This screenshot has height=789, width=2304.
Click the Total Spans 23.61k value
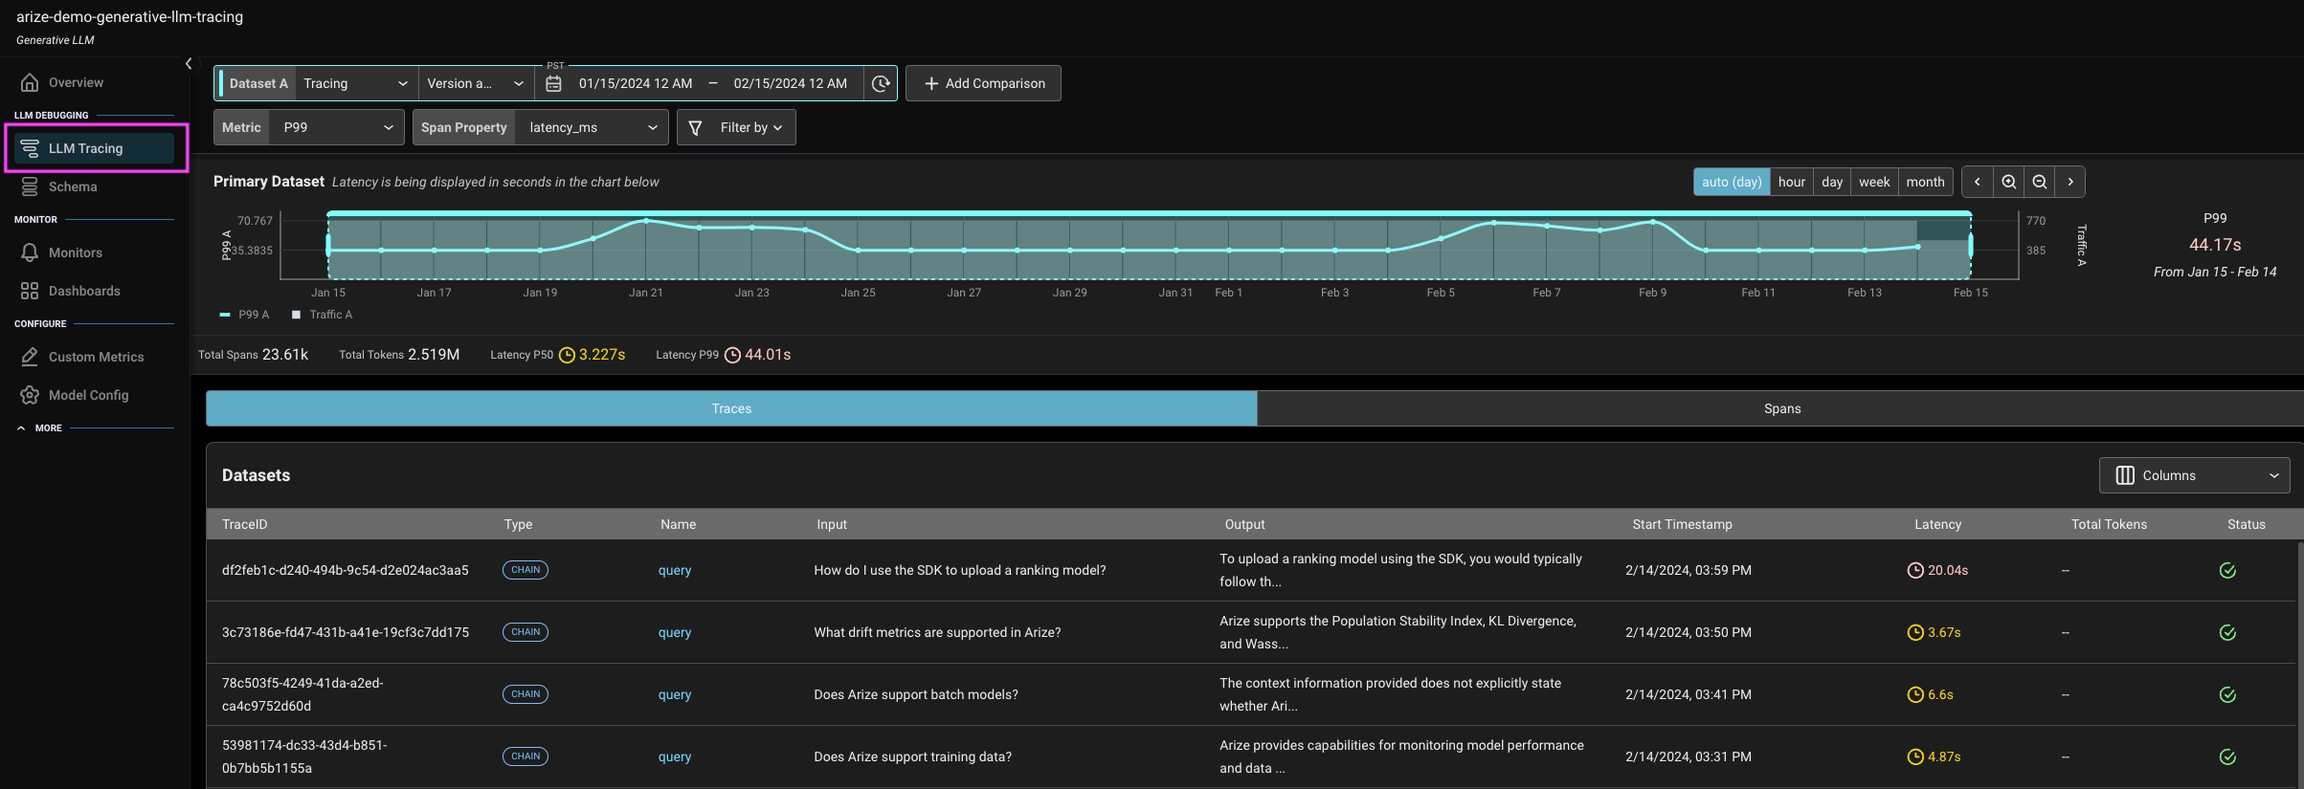(285, 354)
